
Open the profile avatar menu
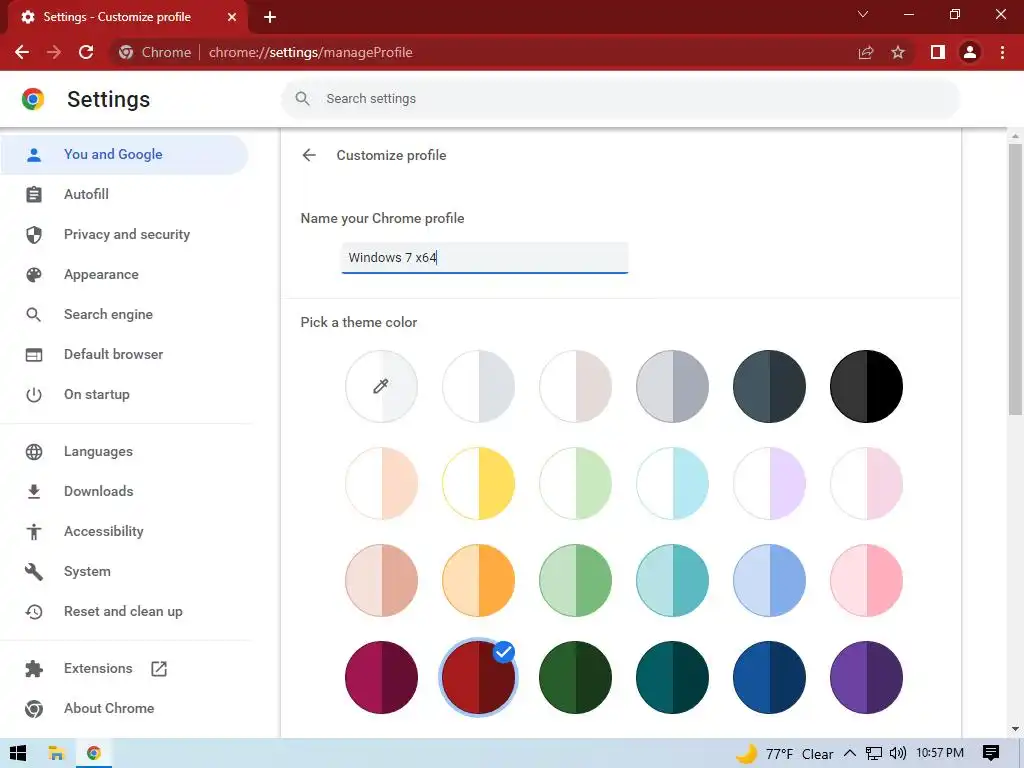tap(970, 52)
